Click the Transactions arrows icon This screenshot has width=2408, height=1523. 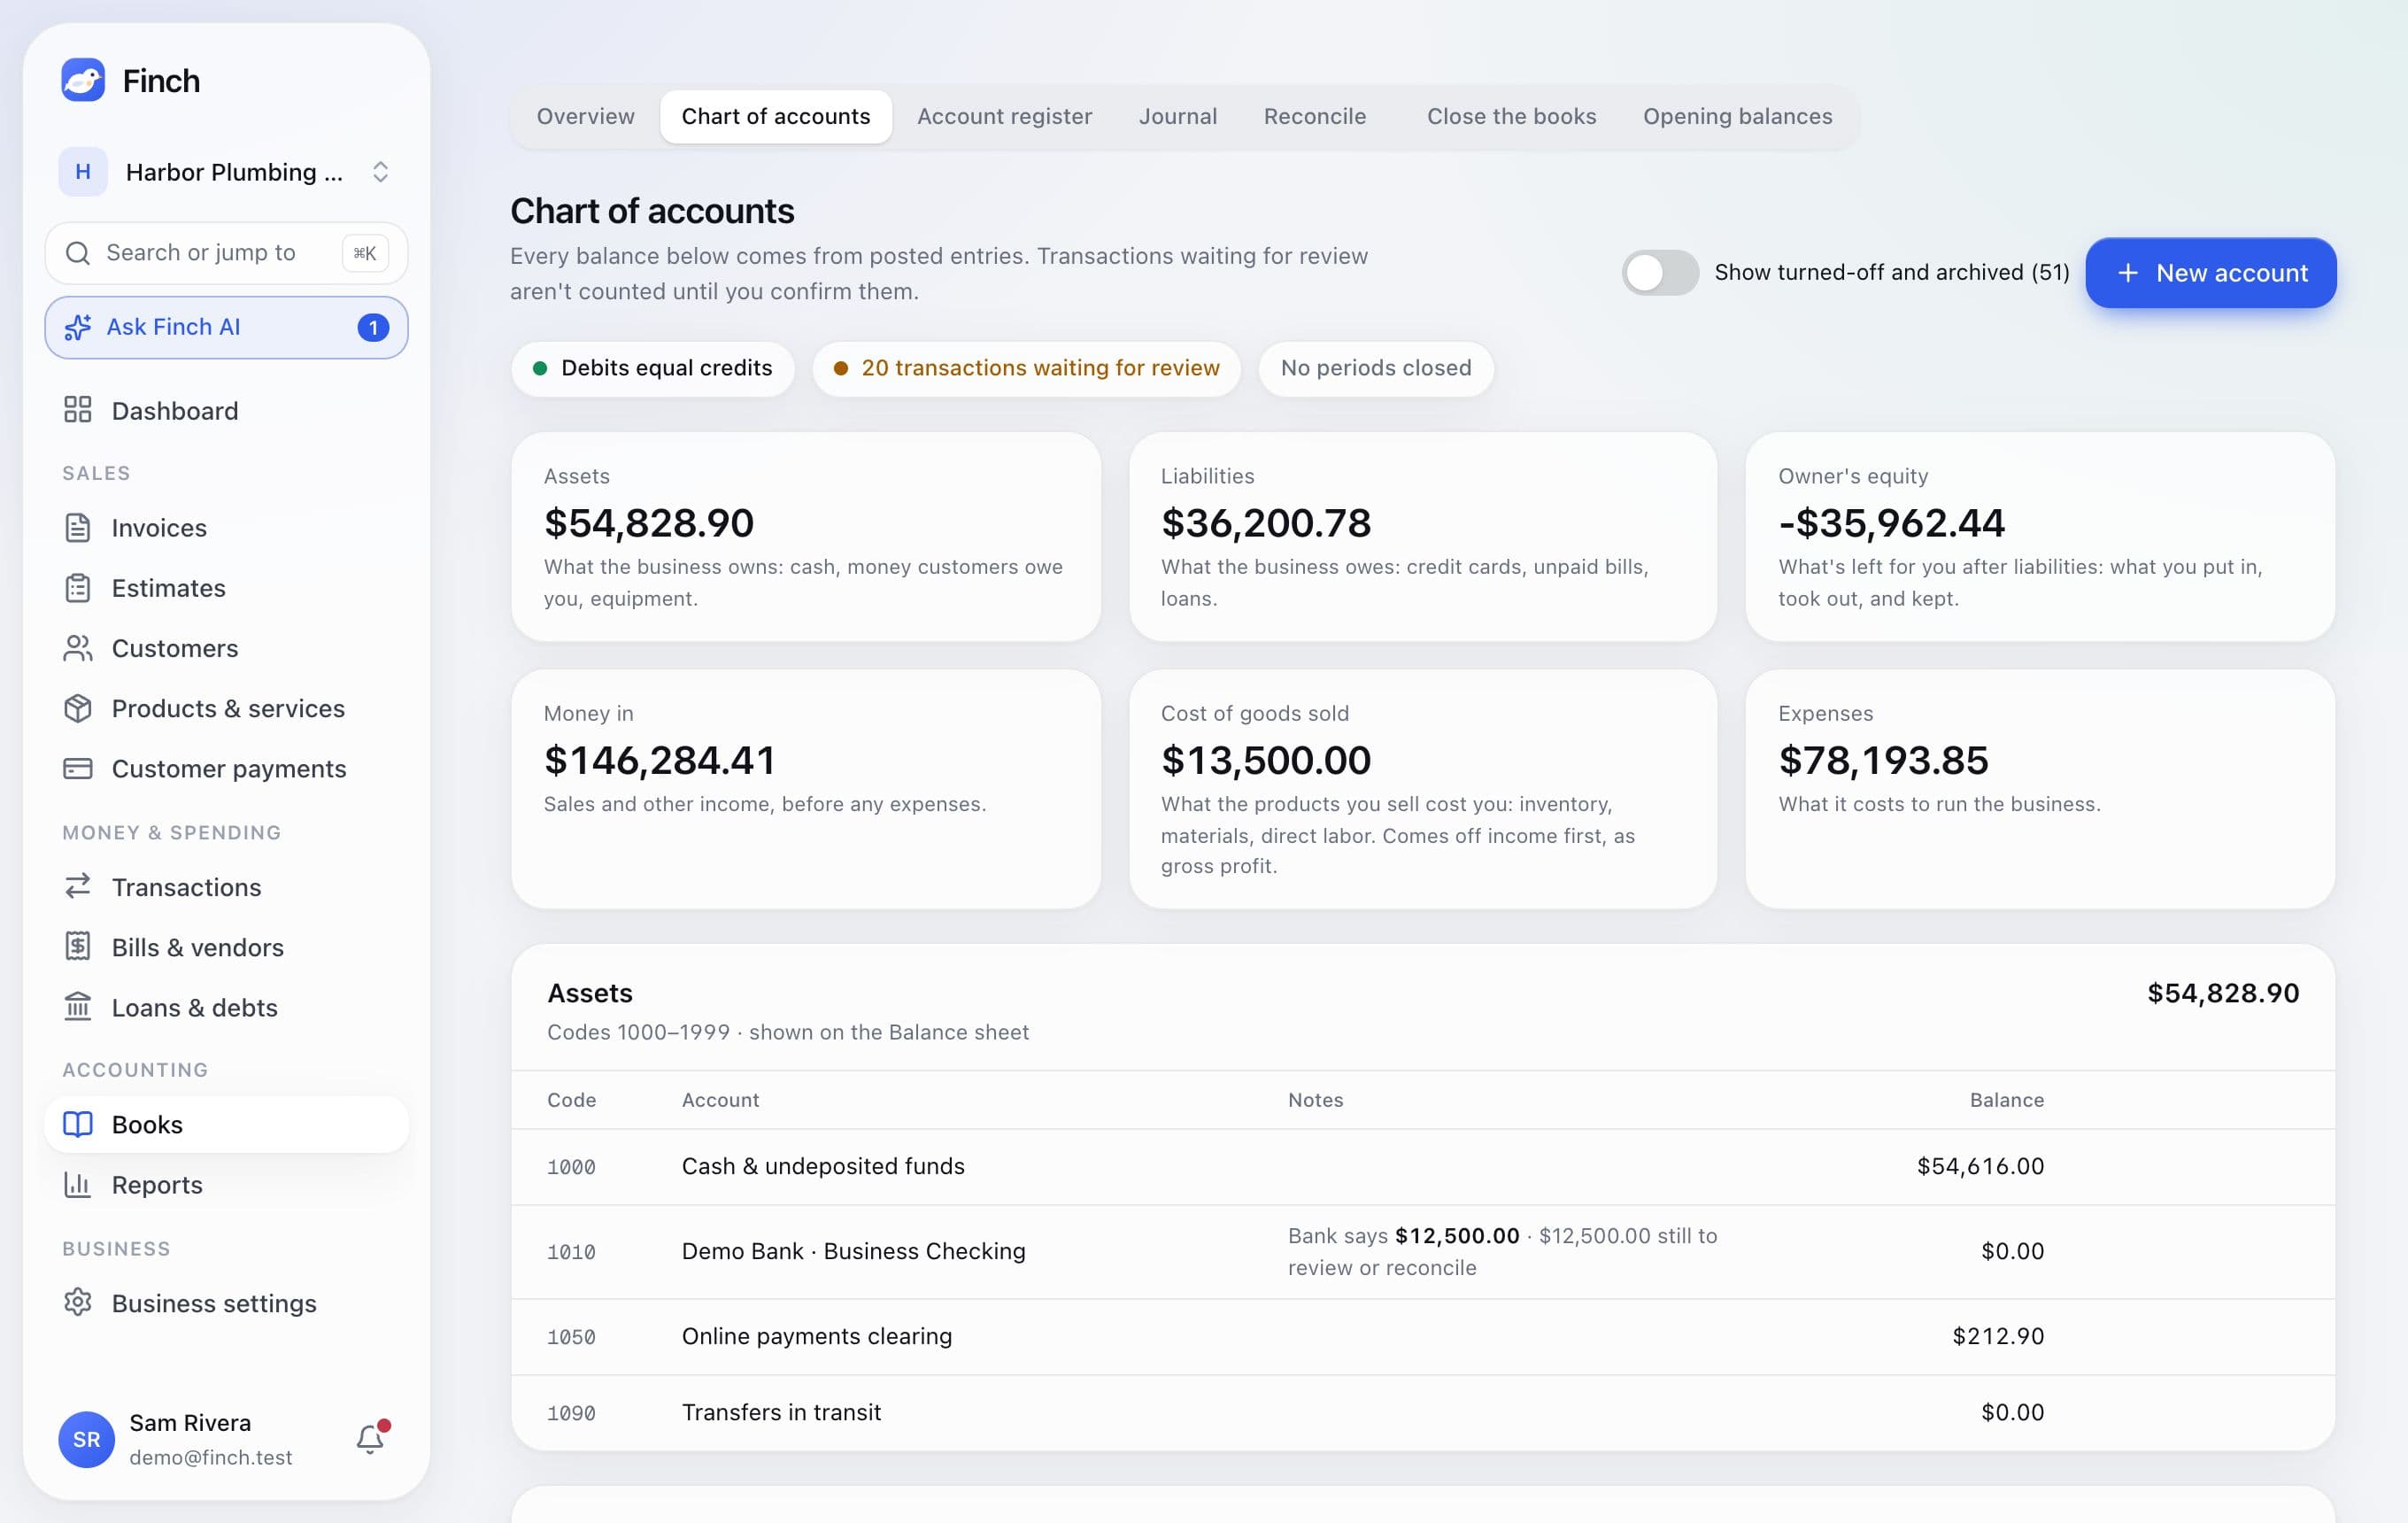78,887
